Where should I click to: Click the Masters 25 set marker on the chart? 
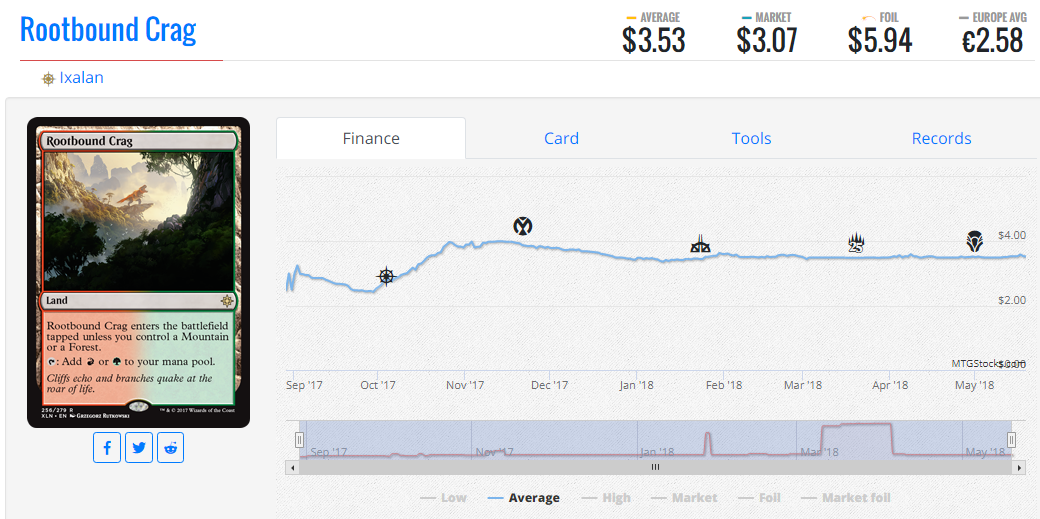856,244
